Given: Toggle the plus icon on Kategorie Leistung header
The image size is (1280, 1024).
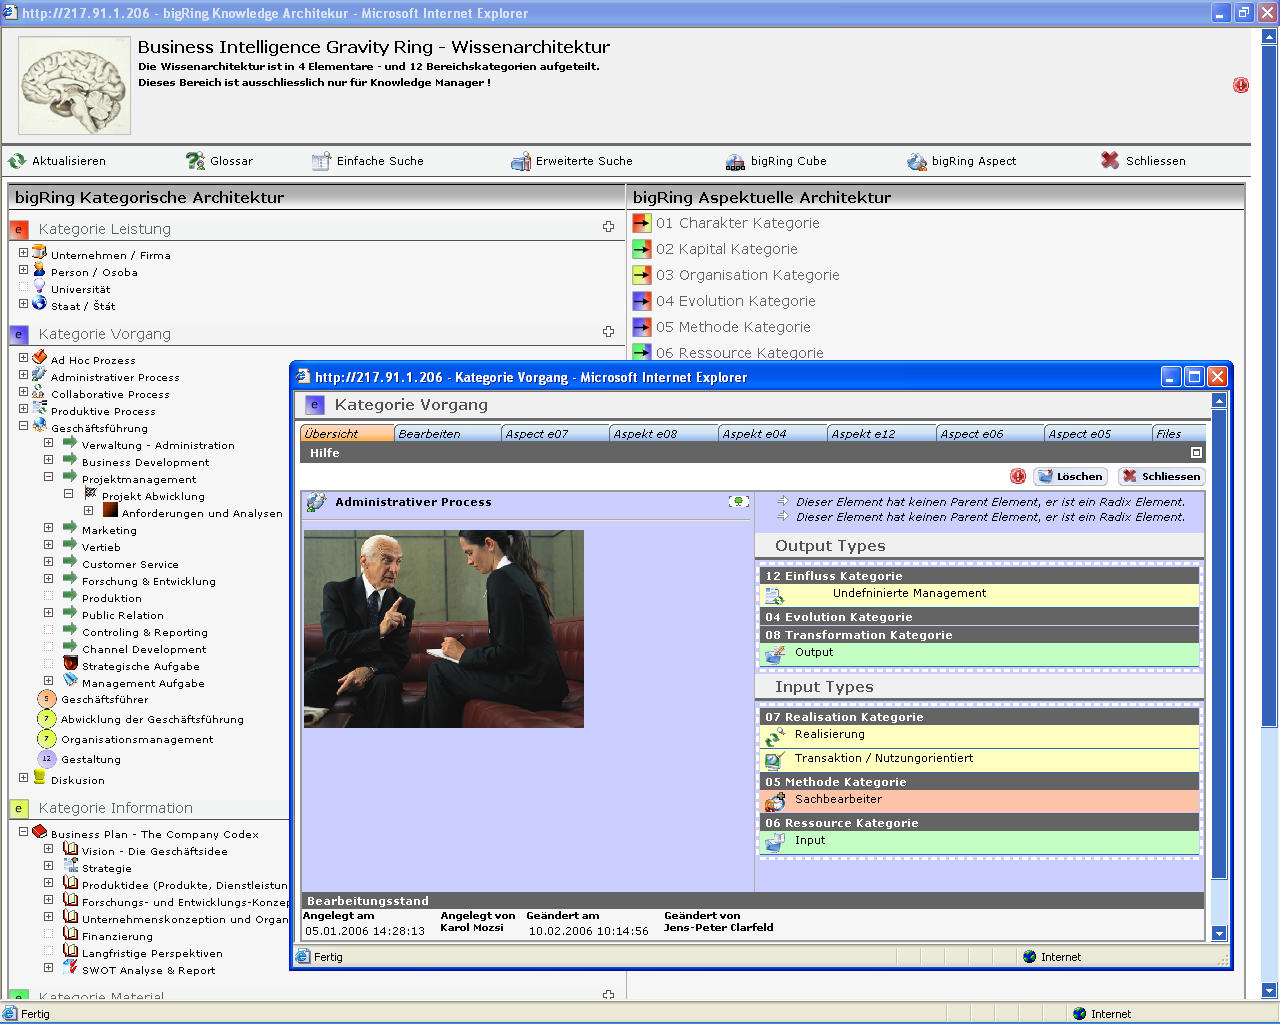Looking at the screenshot, I should (608, 227).
